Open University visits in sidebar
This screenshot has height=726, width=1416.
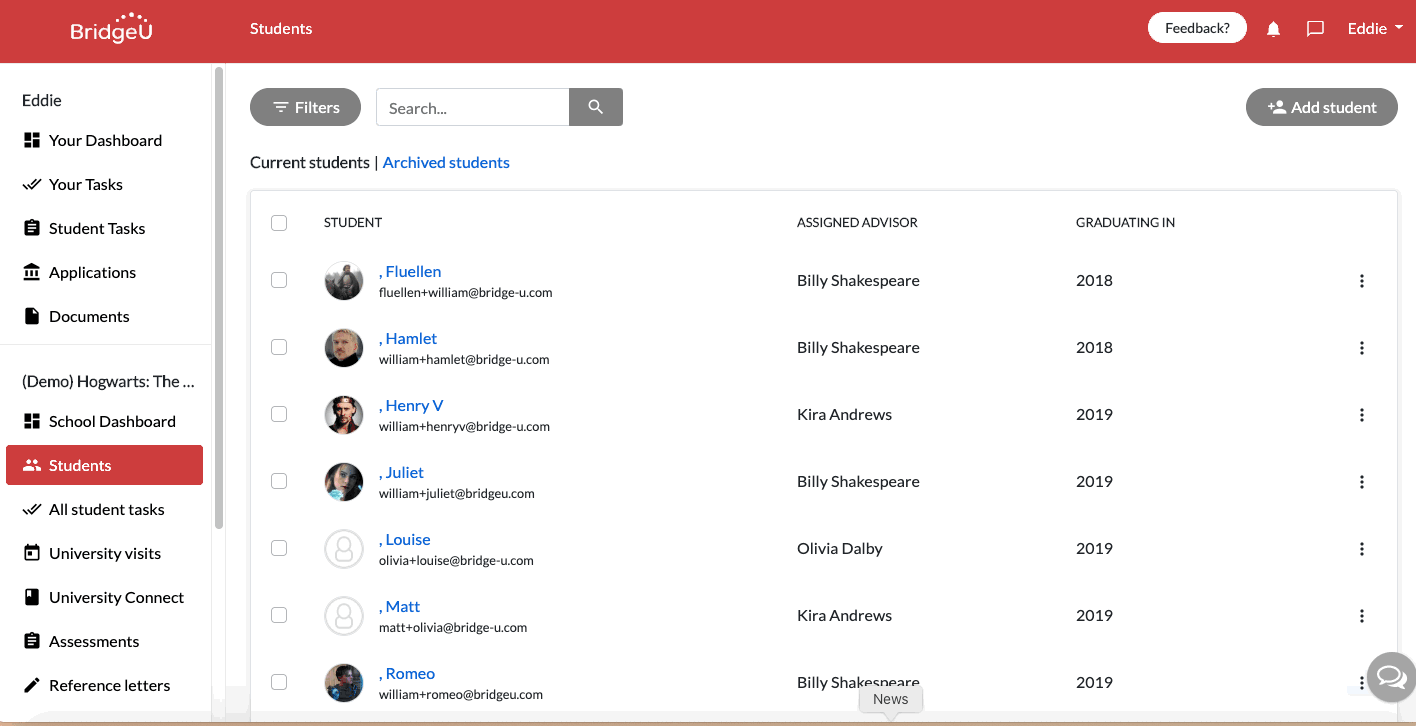[105, 553]
